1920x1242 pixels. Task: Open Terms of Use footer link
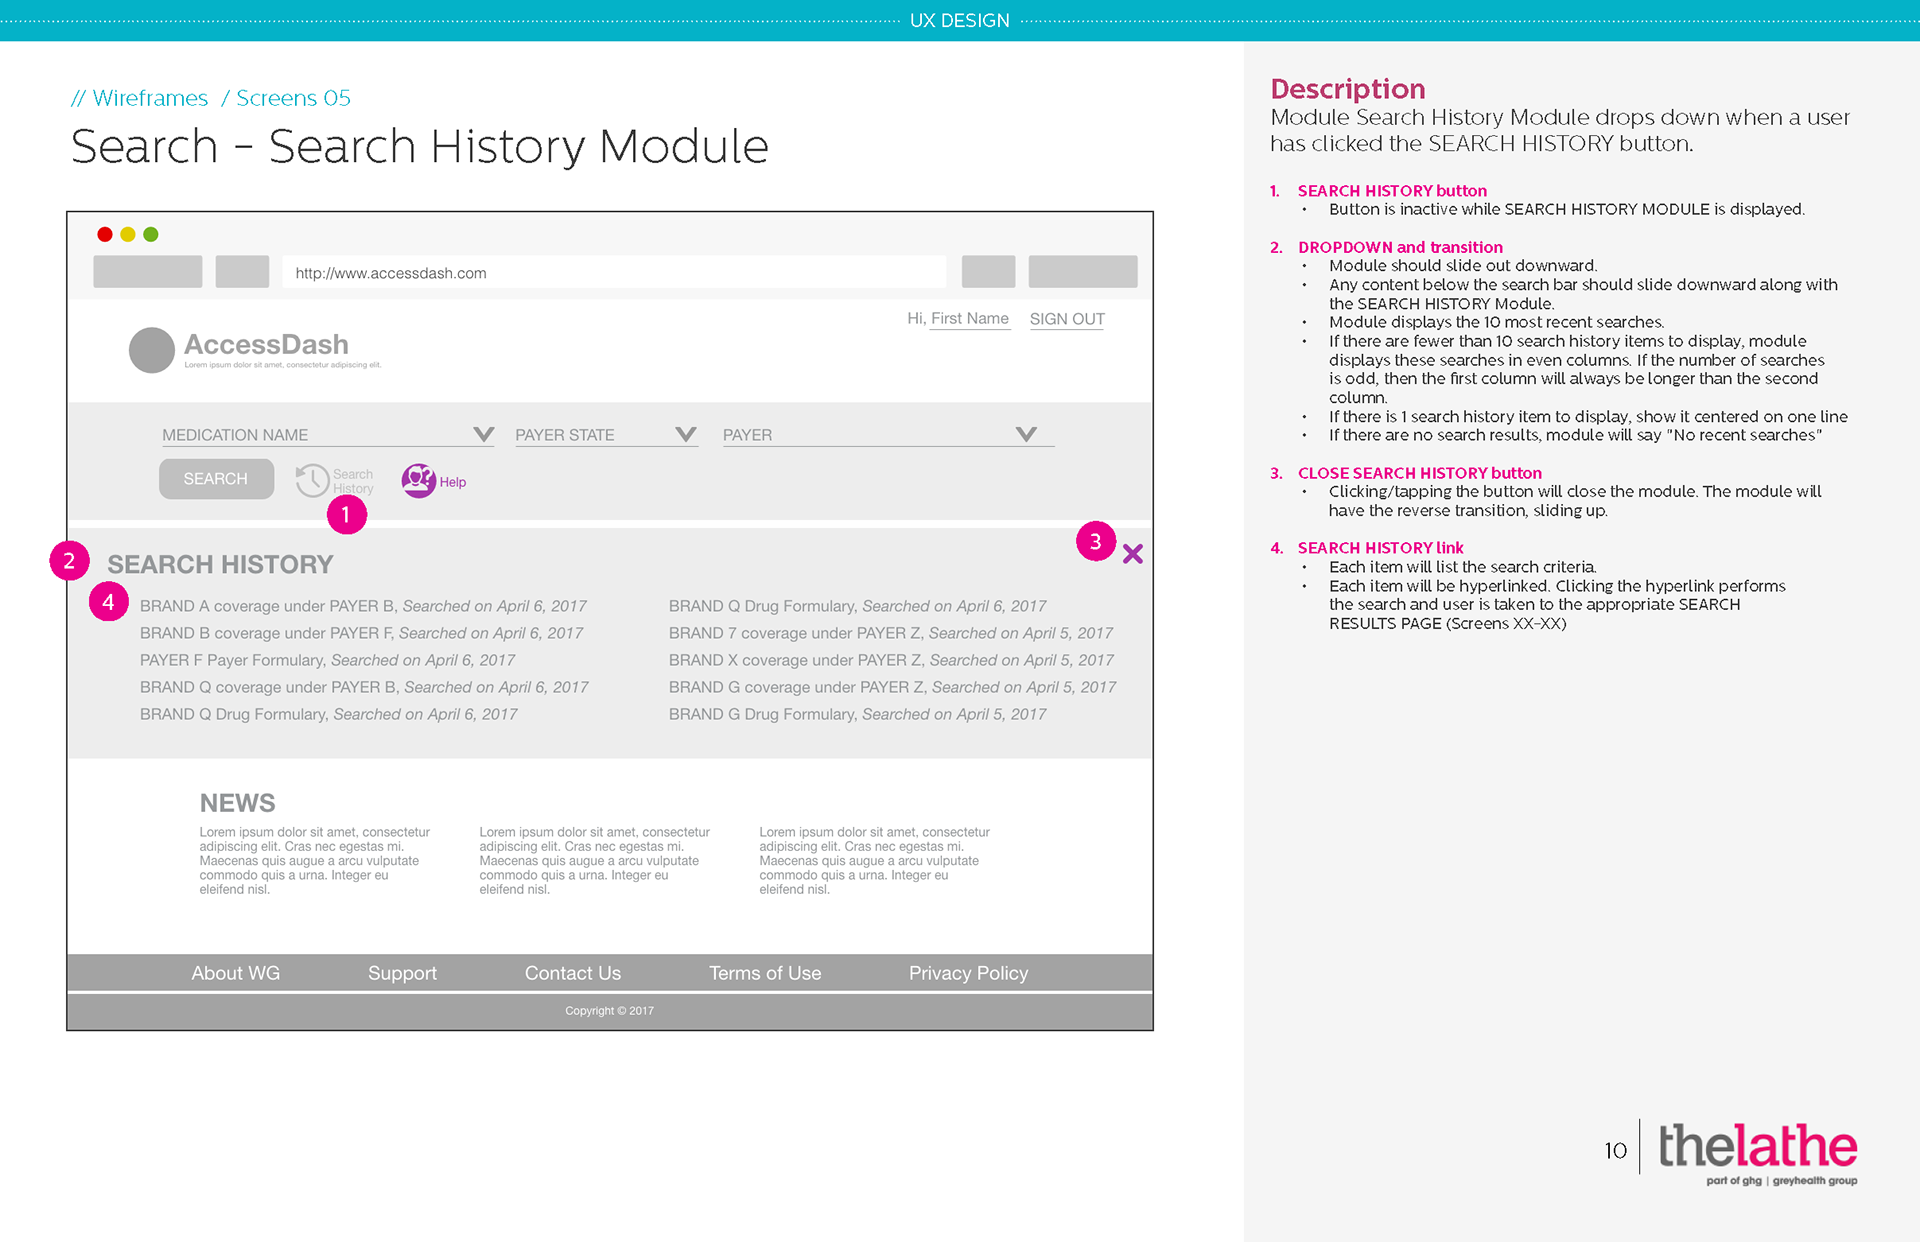[764, 973]
